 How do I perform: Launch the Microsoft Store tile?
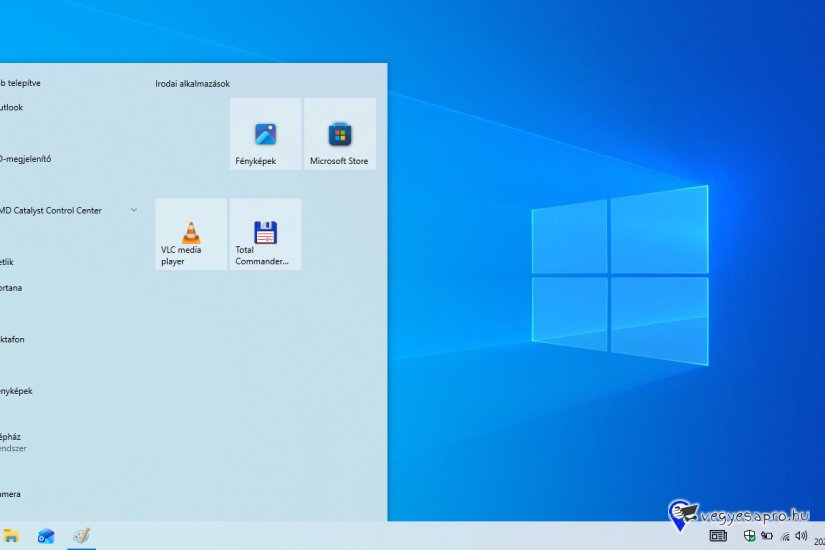tap(339, 134)
